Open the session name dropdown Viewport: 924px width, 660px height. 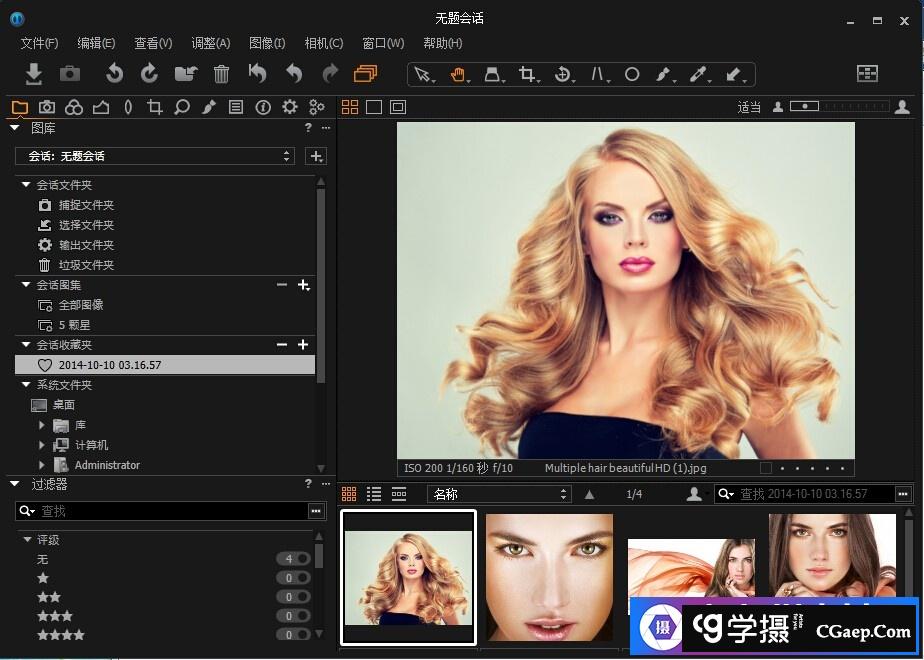[x=154, y=156]
